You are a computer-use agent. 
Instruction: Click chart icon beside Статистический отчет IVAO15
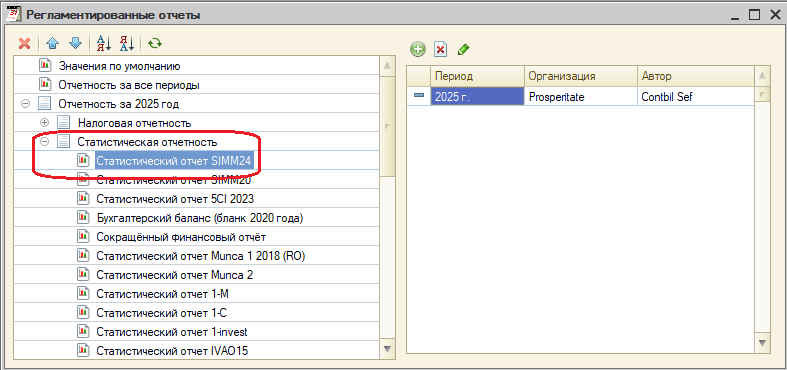click(83, 350)
